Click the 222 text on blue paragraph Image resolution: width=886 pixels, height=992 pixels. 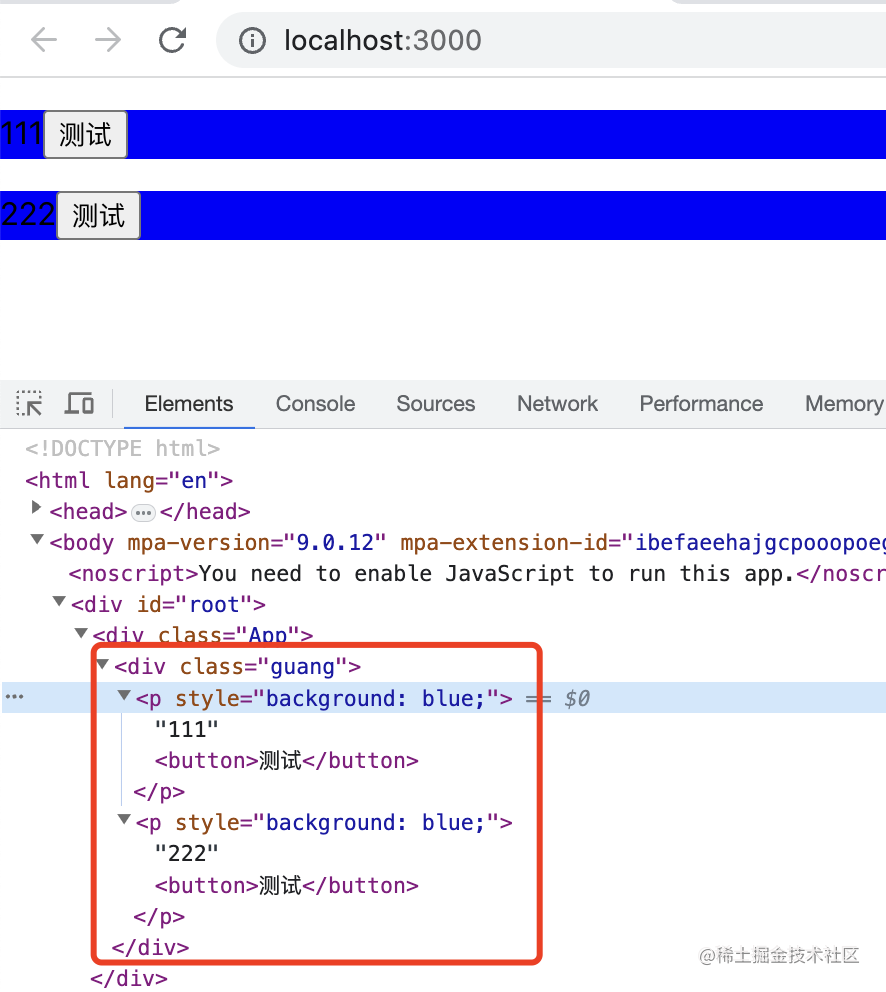[28, 214]
